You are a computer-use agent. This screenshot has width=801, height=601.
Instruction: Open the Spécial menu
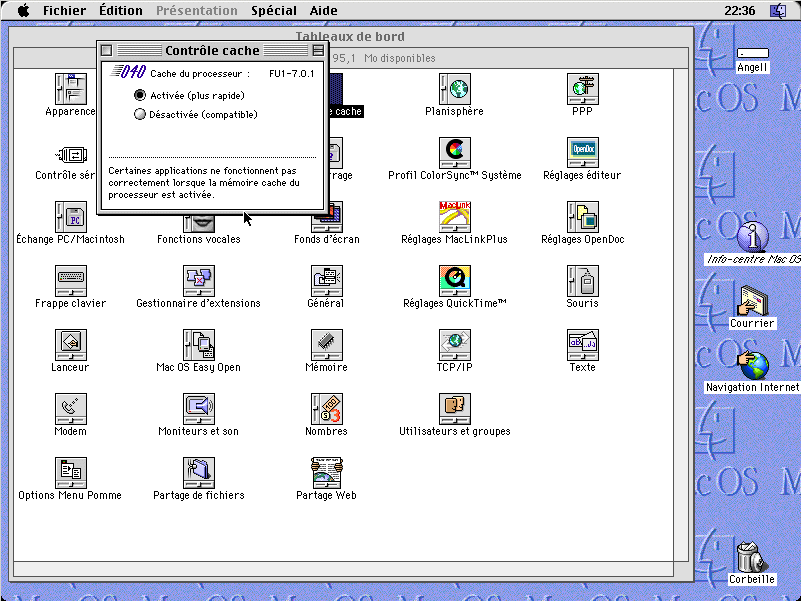273,11
